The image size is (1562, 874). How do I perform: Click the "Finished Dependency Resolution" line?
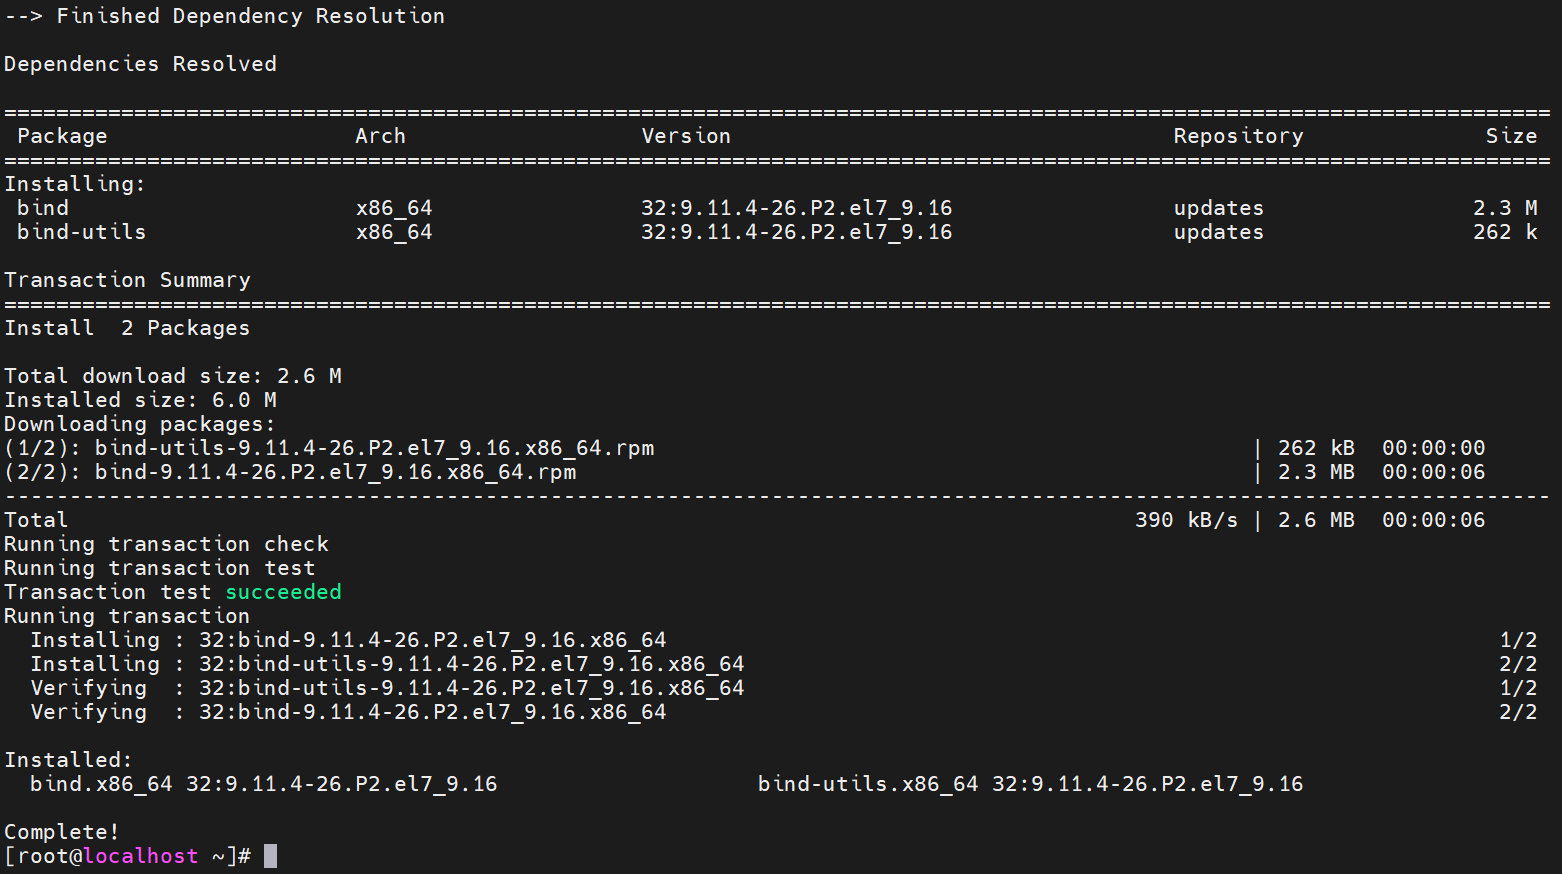pyautogui.click(x=225, y=16)
